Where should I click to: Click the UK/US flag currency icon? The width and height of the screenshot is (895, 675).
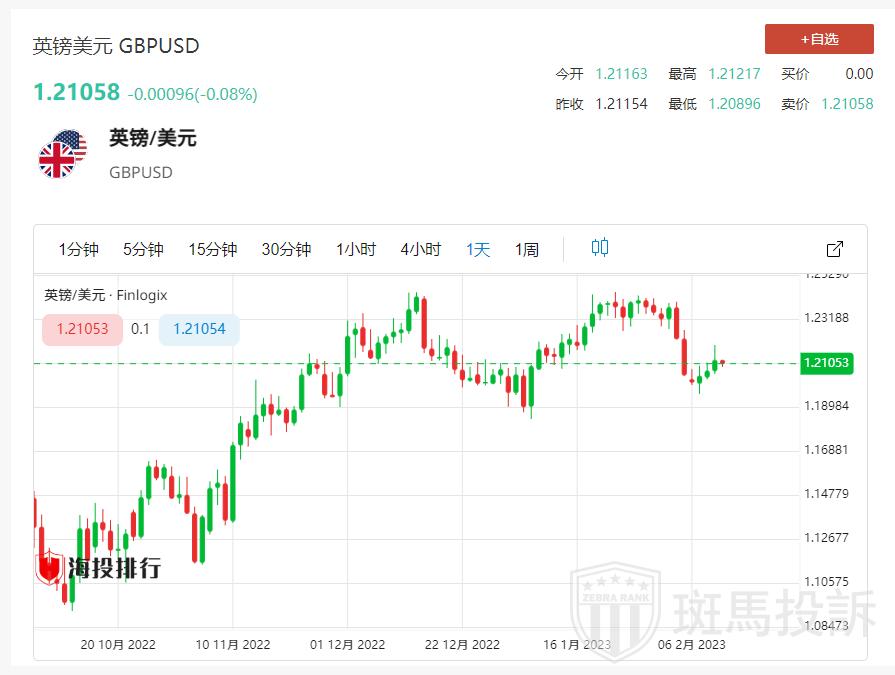coord(63,154)
